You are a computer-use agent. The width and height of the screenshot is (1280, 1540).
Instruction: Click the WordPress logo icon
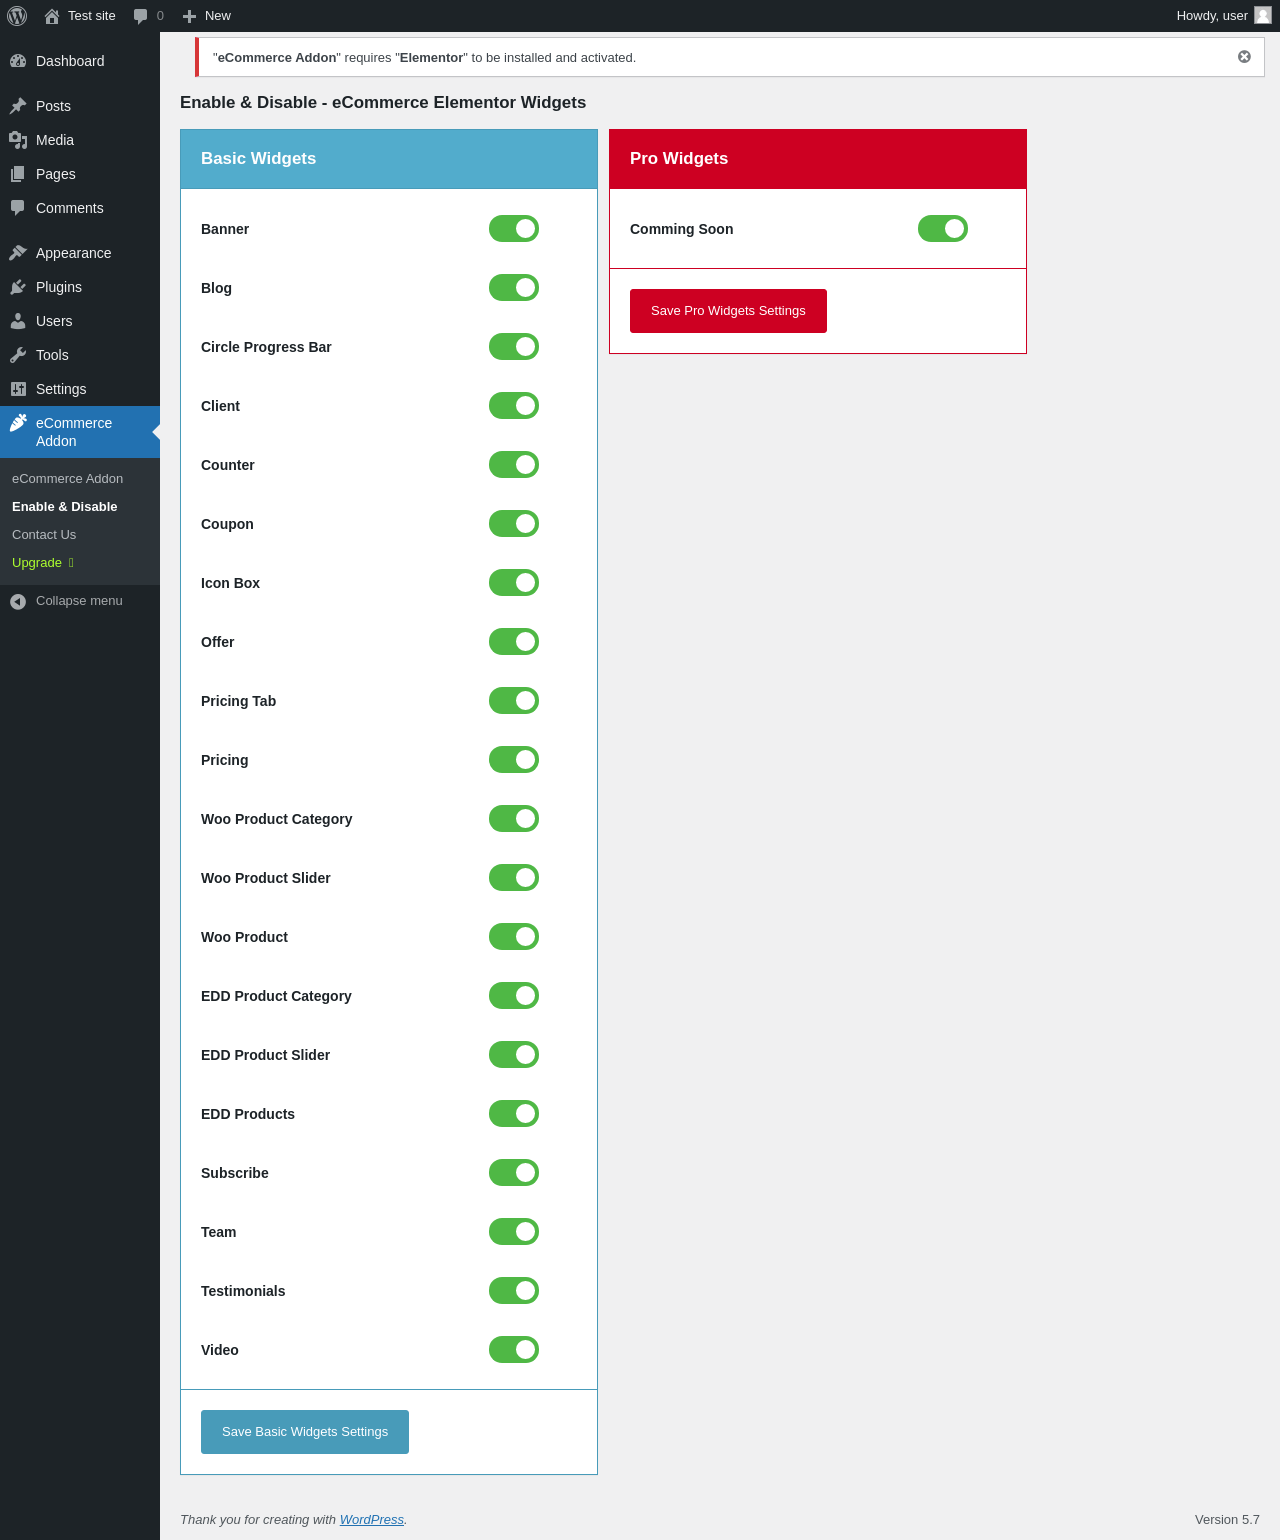pos(17,16)
